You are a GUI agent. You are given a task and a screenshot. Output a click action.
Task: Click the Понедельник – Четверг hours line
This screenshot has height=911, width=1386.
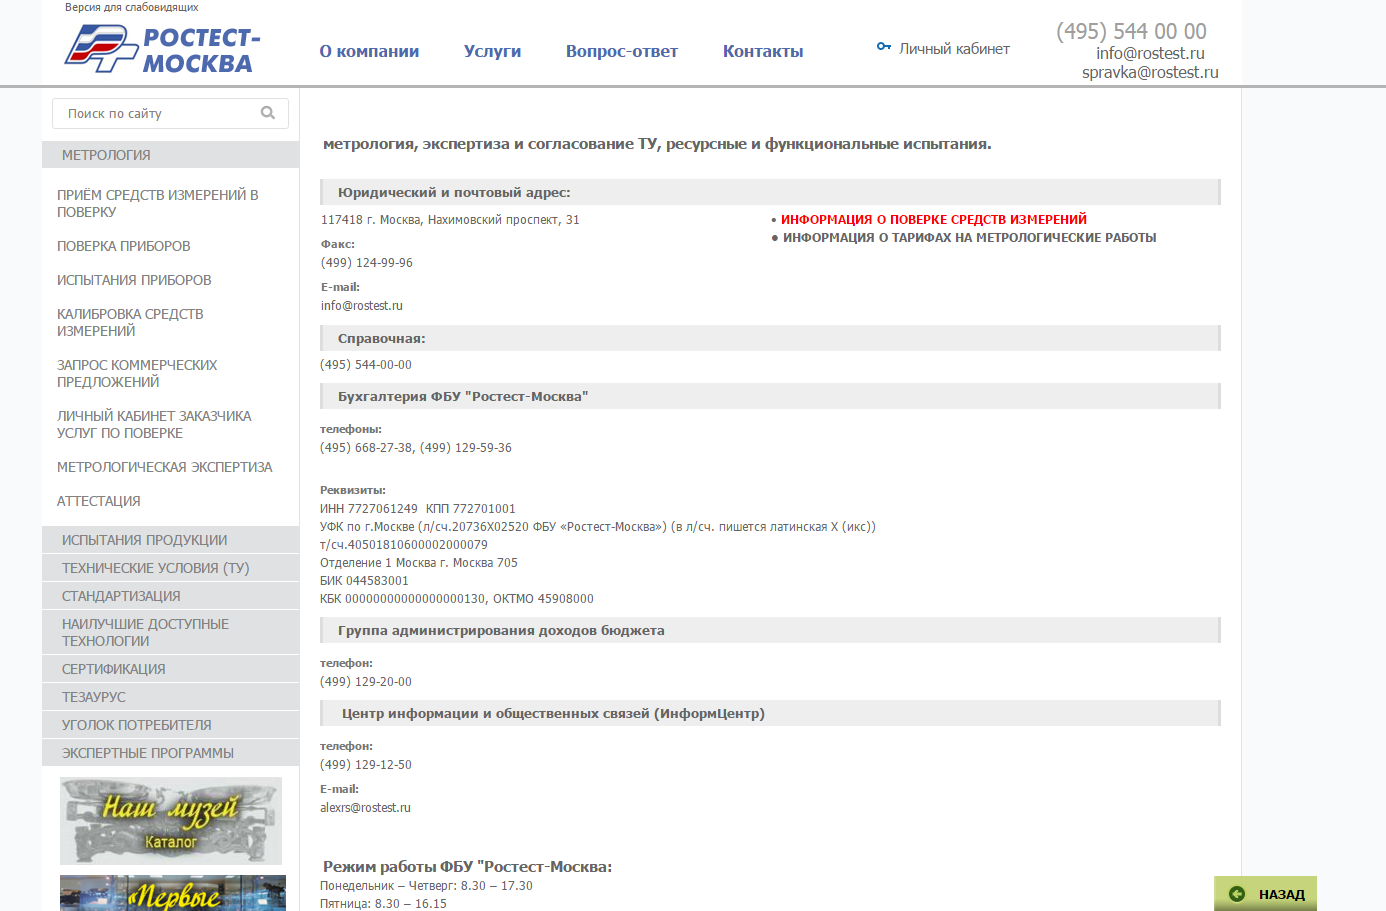click(x=426, y=886)
